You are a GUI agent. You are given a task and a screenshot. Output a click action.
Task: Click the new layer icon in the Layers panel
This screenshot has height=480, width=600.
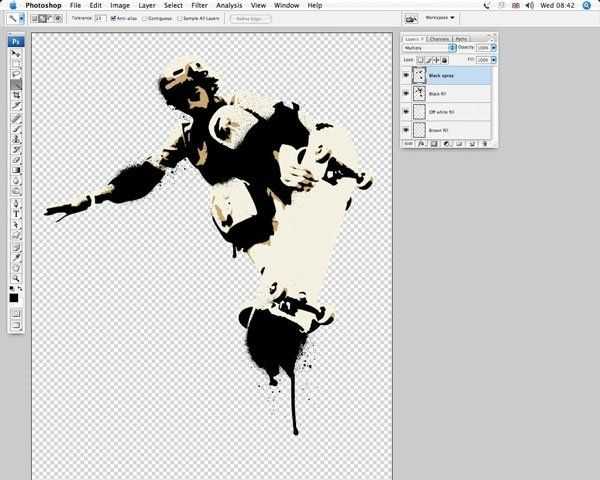tap(472, 144)
